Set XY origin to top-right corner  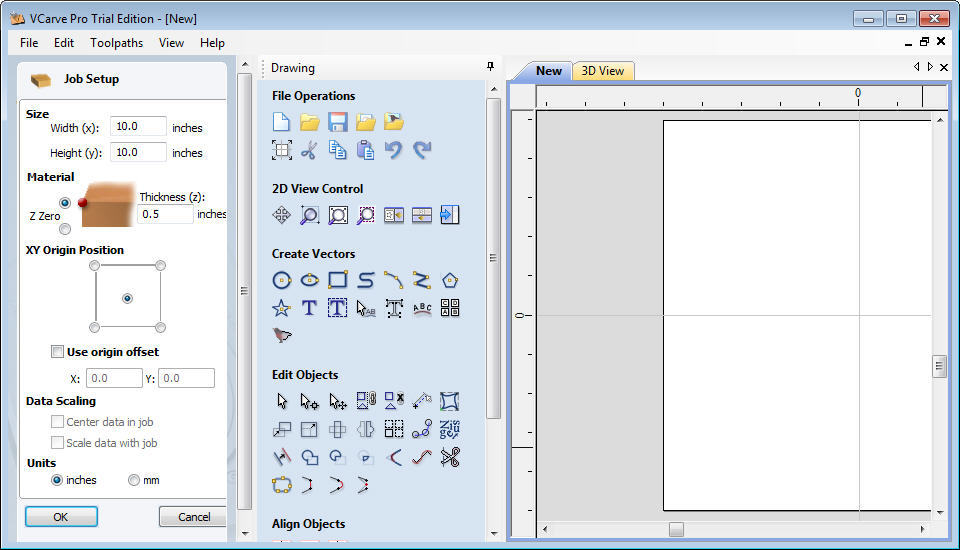pyautogui.click(x=160, y=265)
